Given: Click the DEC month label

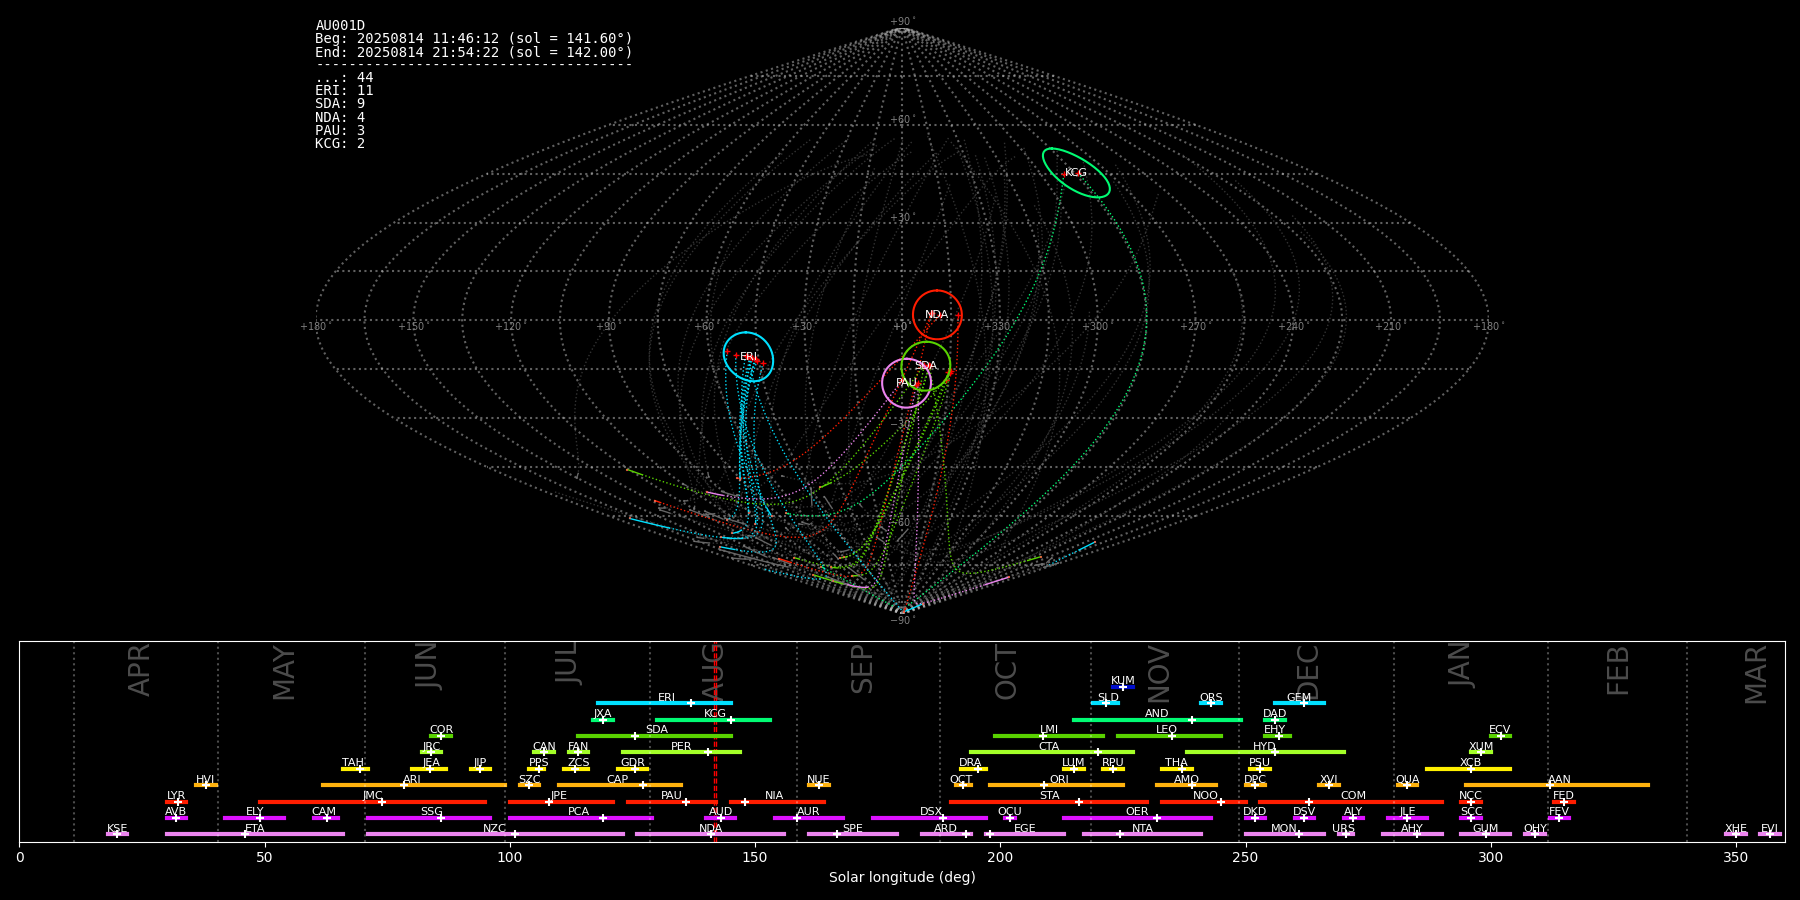Looking at the screenshot, I should (1307, 671).
